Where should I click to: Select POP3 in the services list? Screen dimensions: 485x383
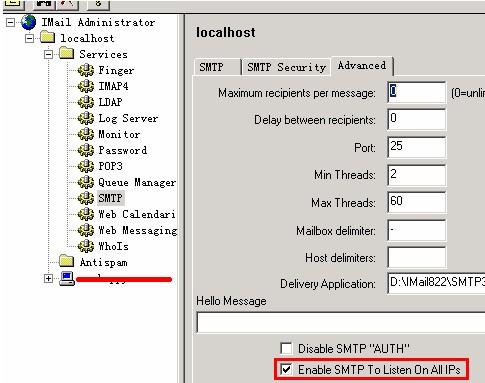[110, 166]
